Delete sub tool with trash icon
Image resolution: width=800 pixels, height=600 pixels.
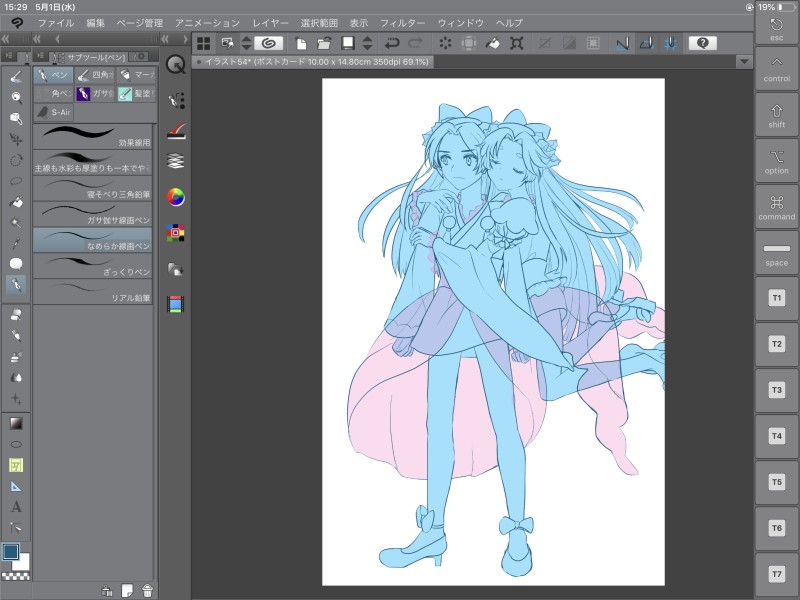pos(147,590)
